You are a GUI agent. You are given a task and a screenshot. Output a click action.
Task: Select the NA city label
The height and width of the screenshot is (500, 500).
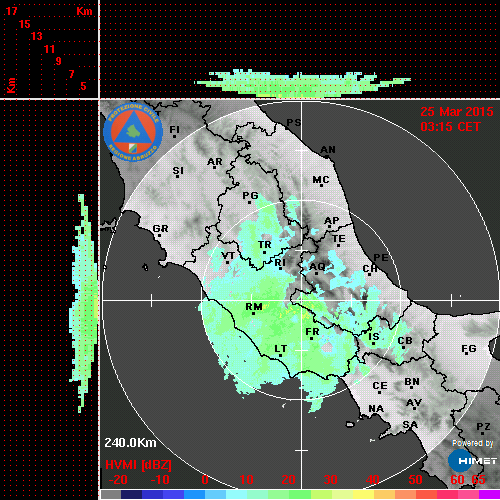coord(376,409)
